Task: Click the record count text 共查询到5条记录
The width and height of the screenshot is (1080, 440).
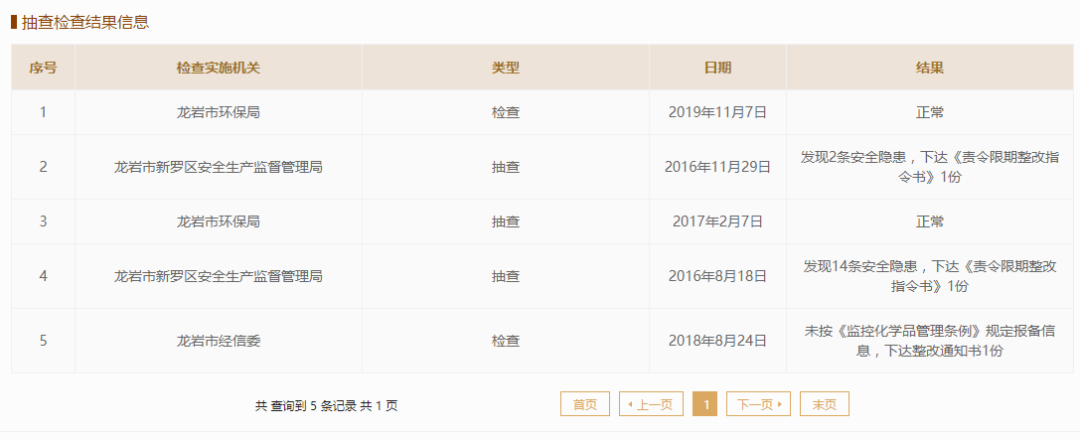Action: [x=326, y=406]
